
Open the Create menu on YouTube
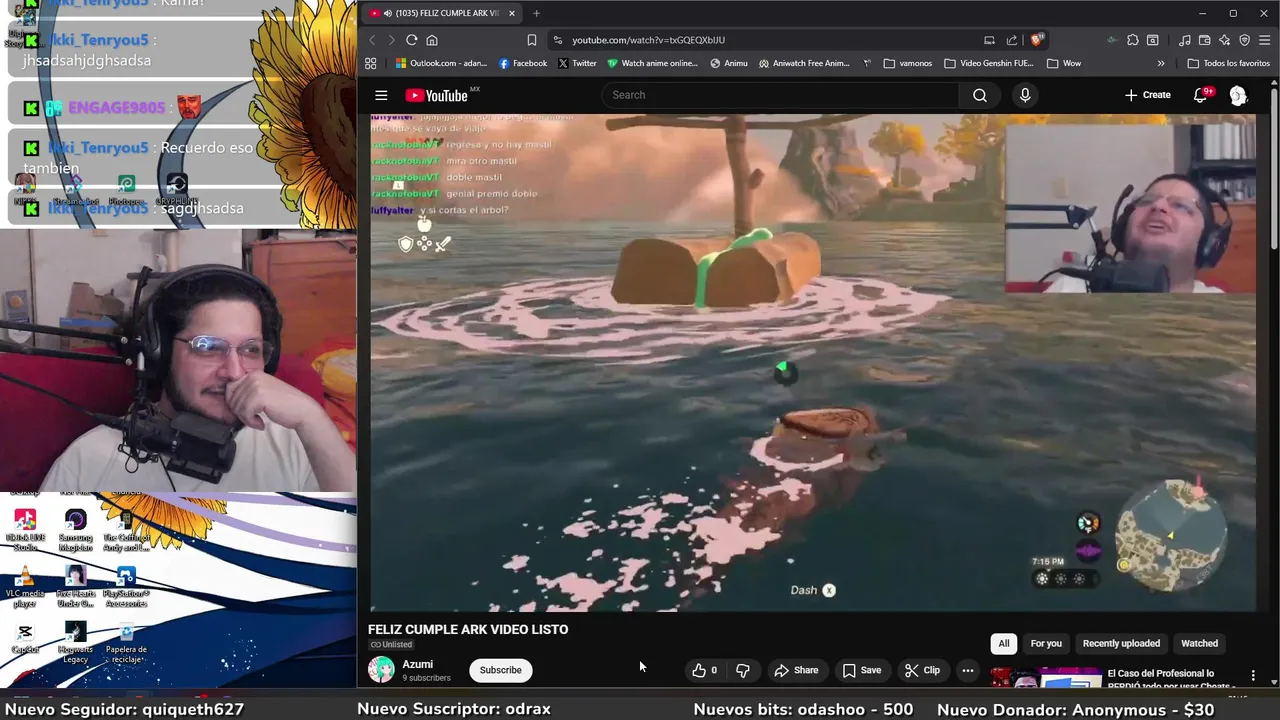(x=1147, y=95)
